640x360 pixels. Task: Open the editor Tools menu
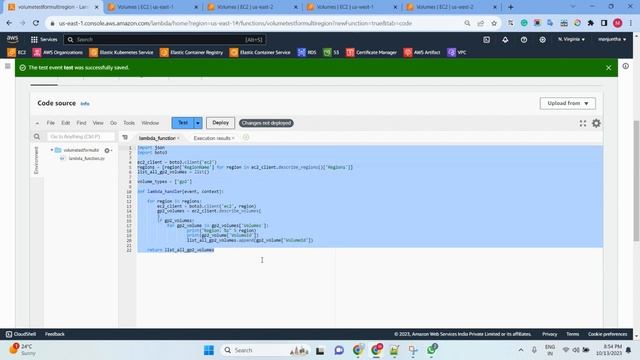129,123
